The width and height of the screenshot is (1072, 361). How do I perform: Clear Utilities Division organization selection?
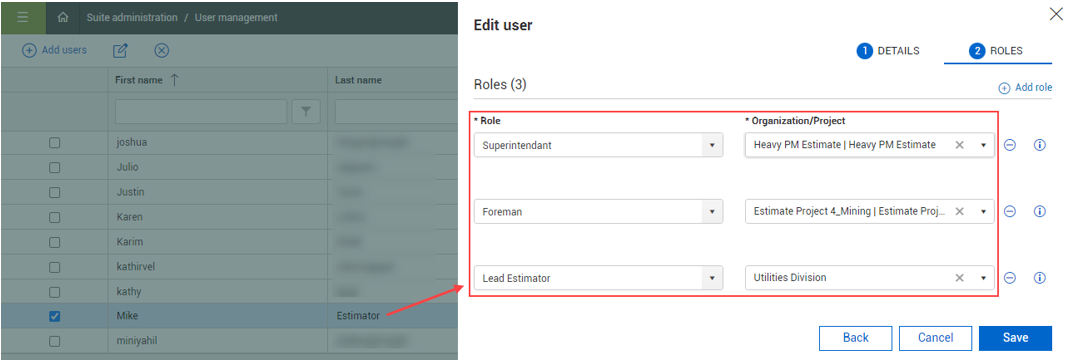tap(959, 278)
